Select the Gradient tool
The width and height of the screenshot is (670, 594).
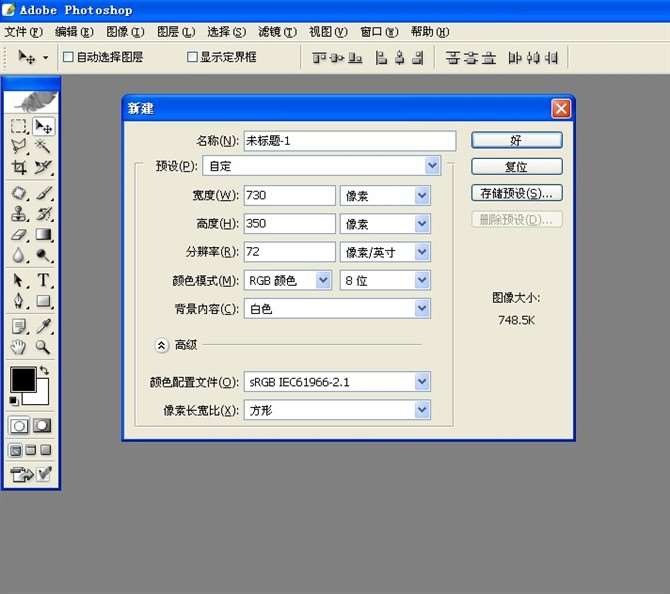point(43,234)
